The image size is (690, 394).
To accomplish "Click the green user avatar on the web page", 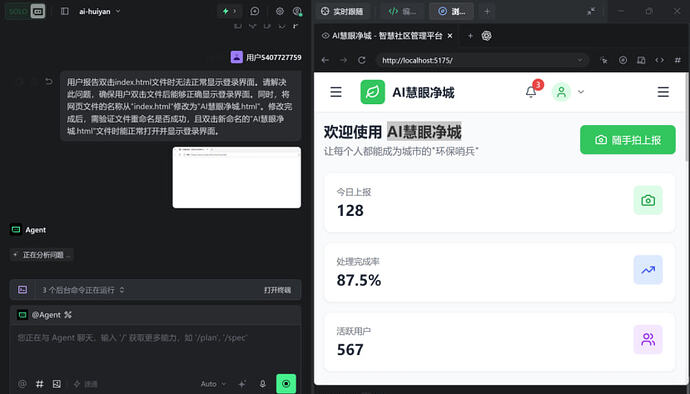I will [562, 92].
